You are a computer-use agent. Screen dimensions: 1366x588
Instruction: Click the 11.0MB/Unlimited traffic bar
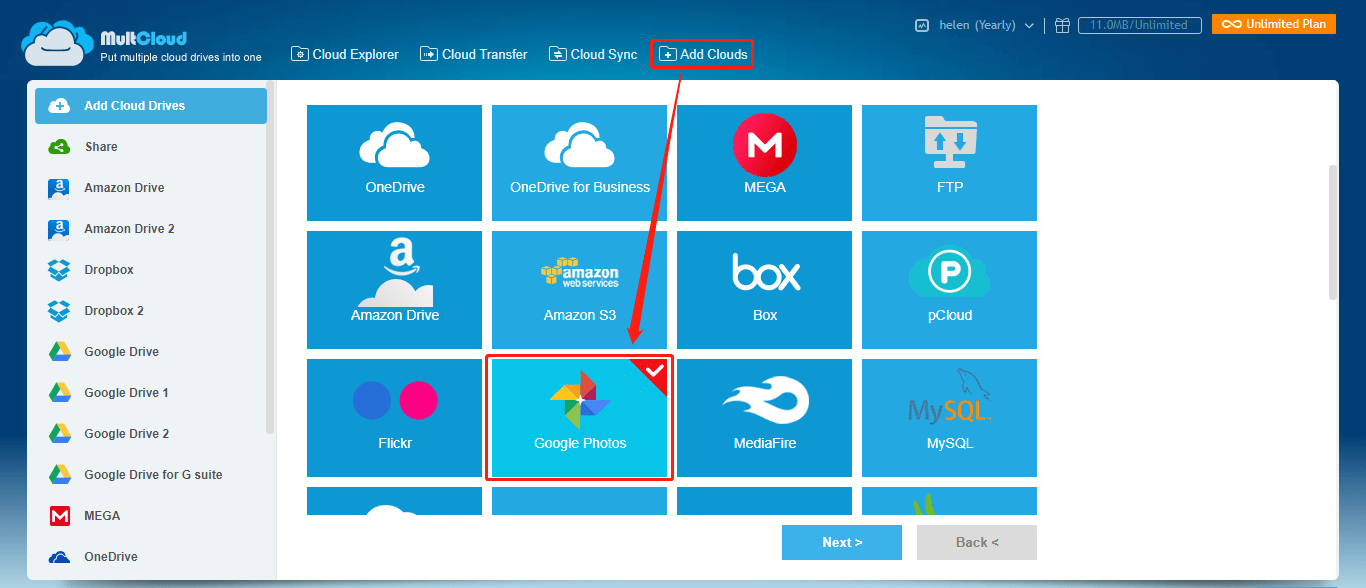(1138, 25)
